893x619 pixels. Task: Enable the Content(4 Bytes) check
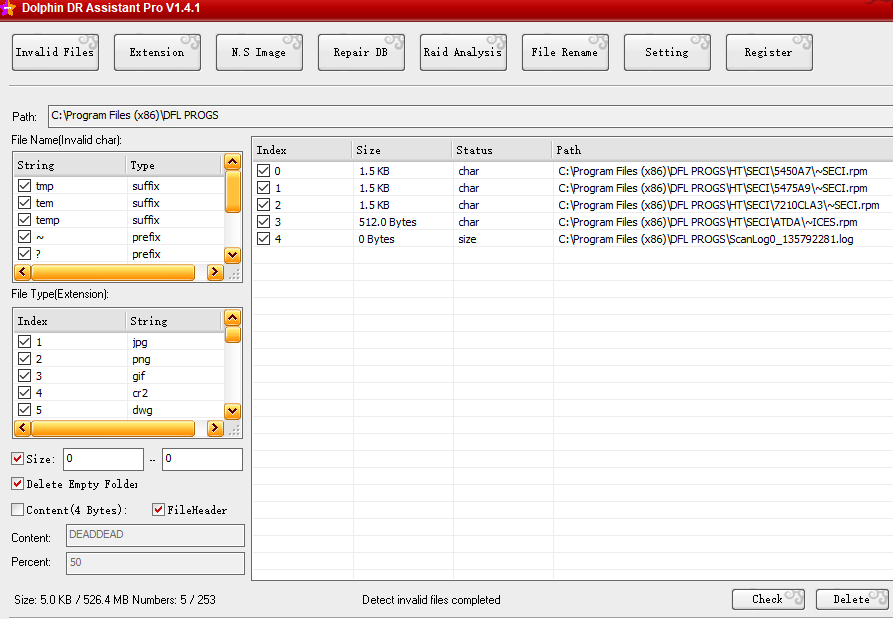coord(16,509)
